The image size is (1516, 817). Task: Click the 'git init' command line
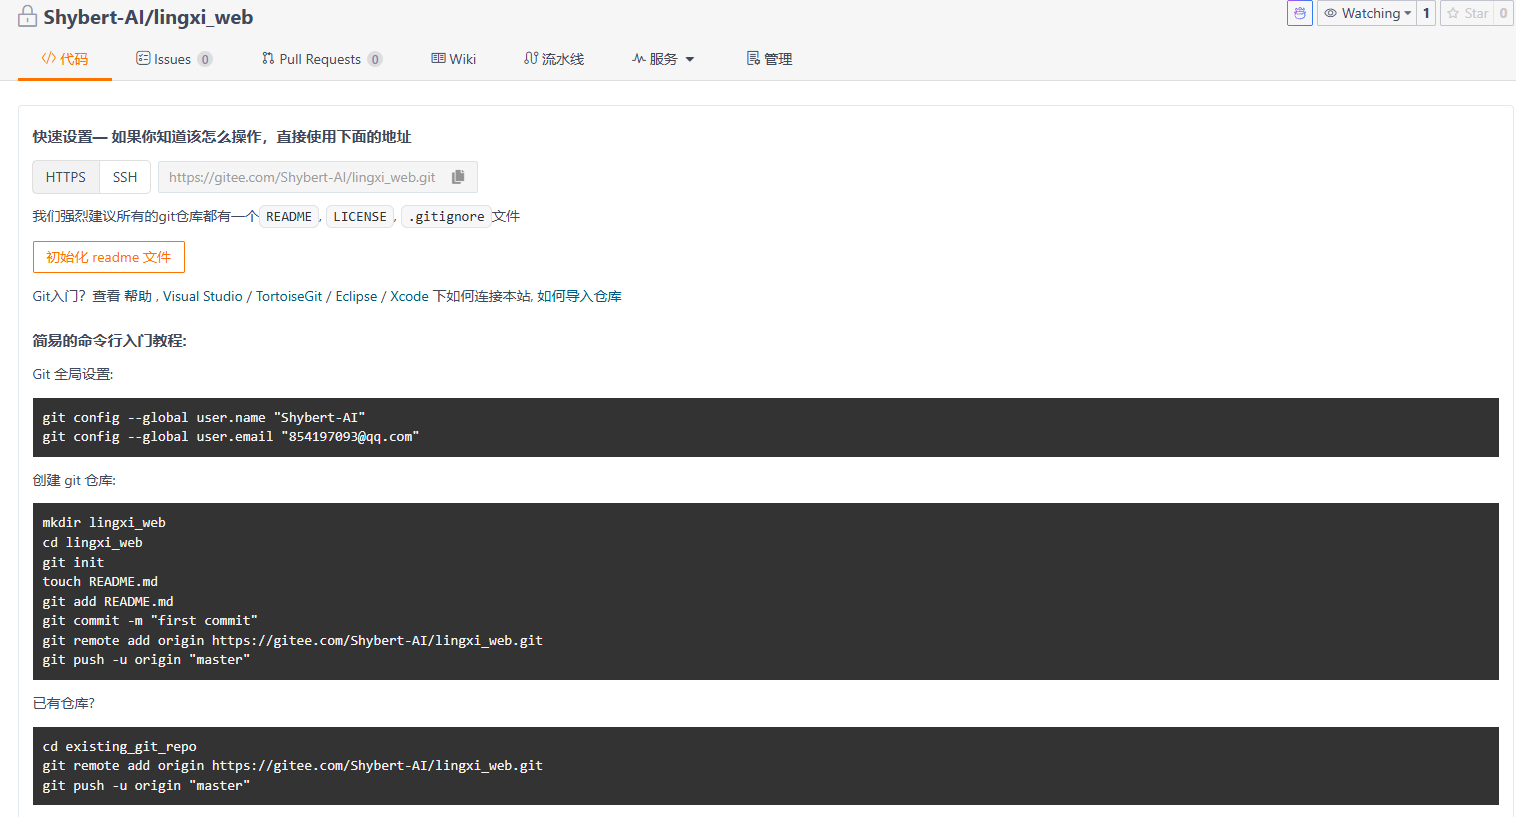tap(73, 562)
